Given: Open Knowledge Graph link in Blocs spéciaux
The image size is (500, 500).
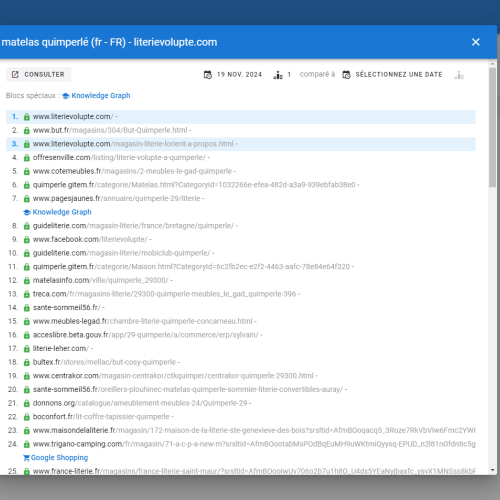Looking at the screenshot, I should tap(101, 96).
